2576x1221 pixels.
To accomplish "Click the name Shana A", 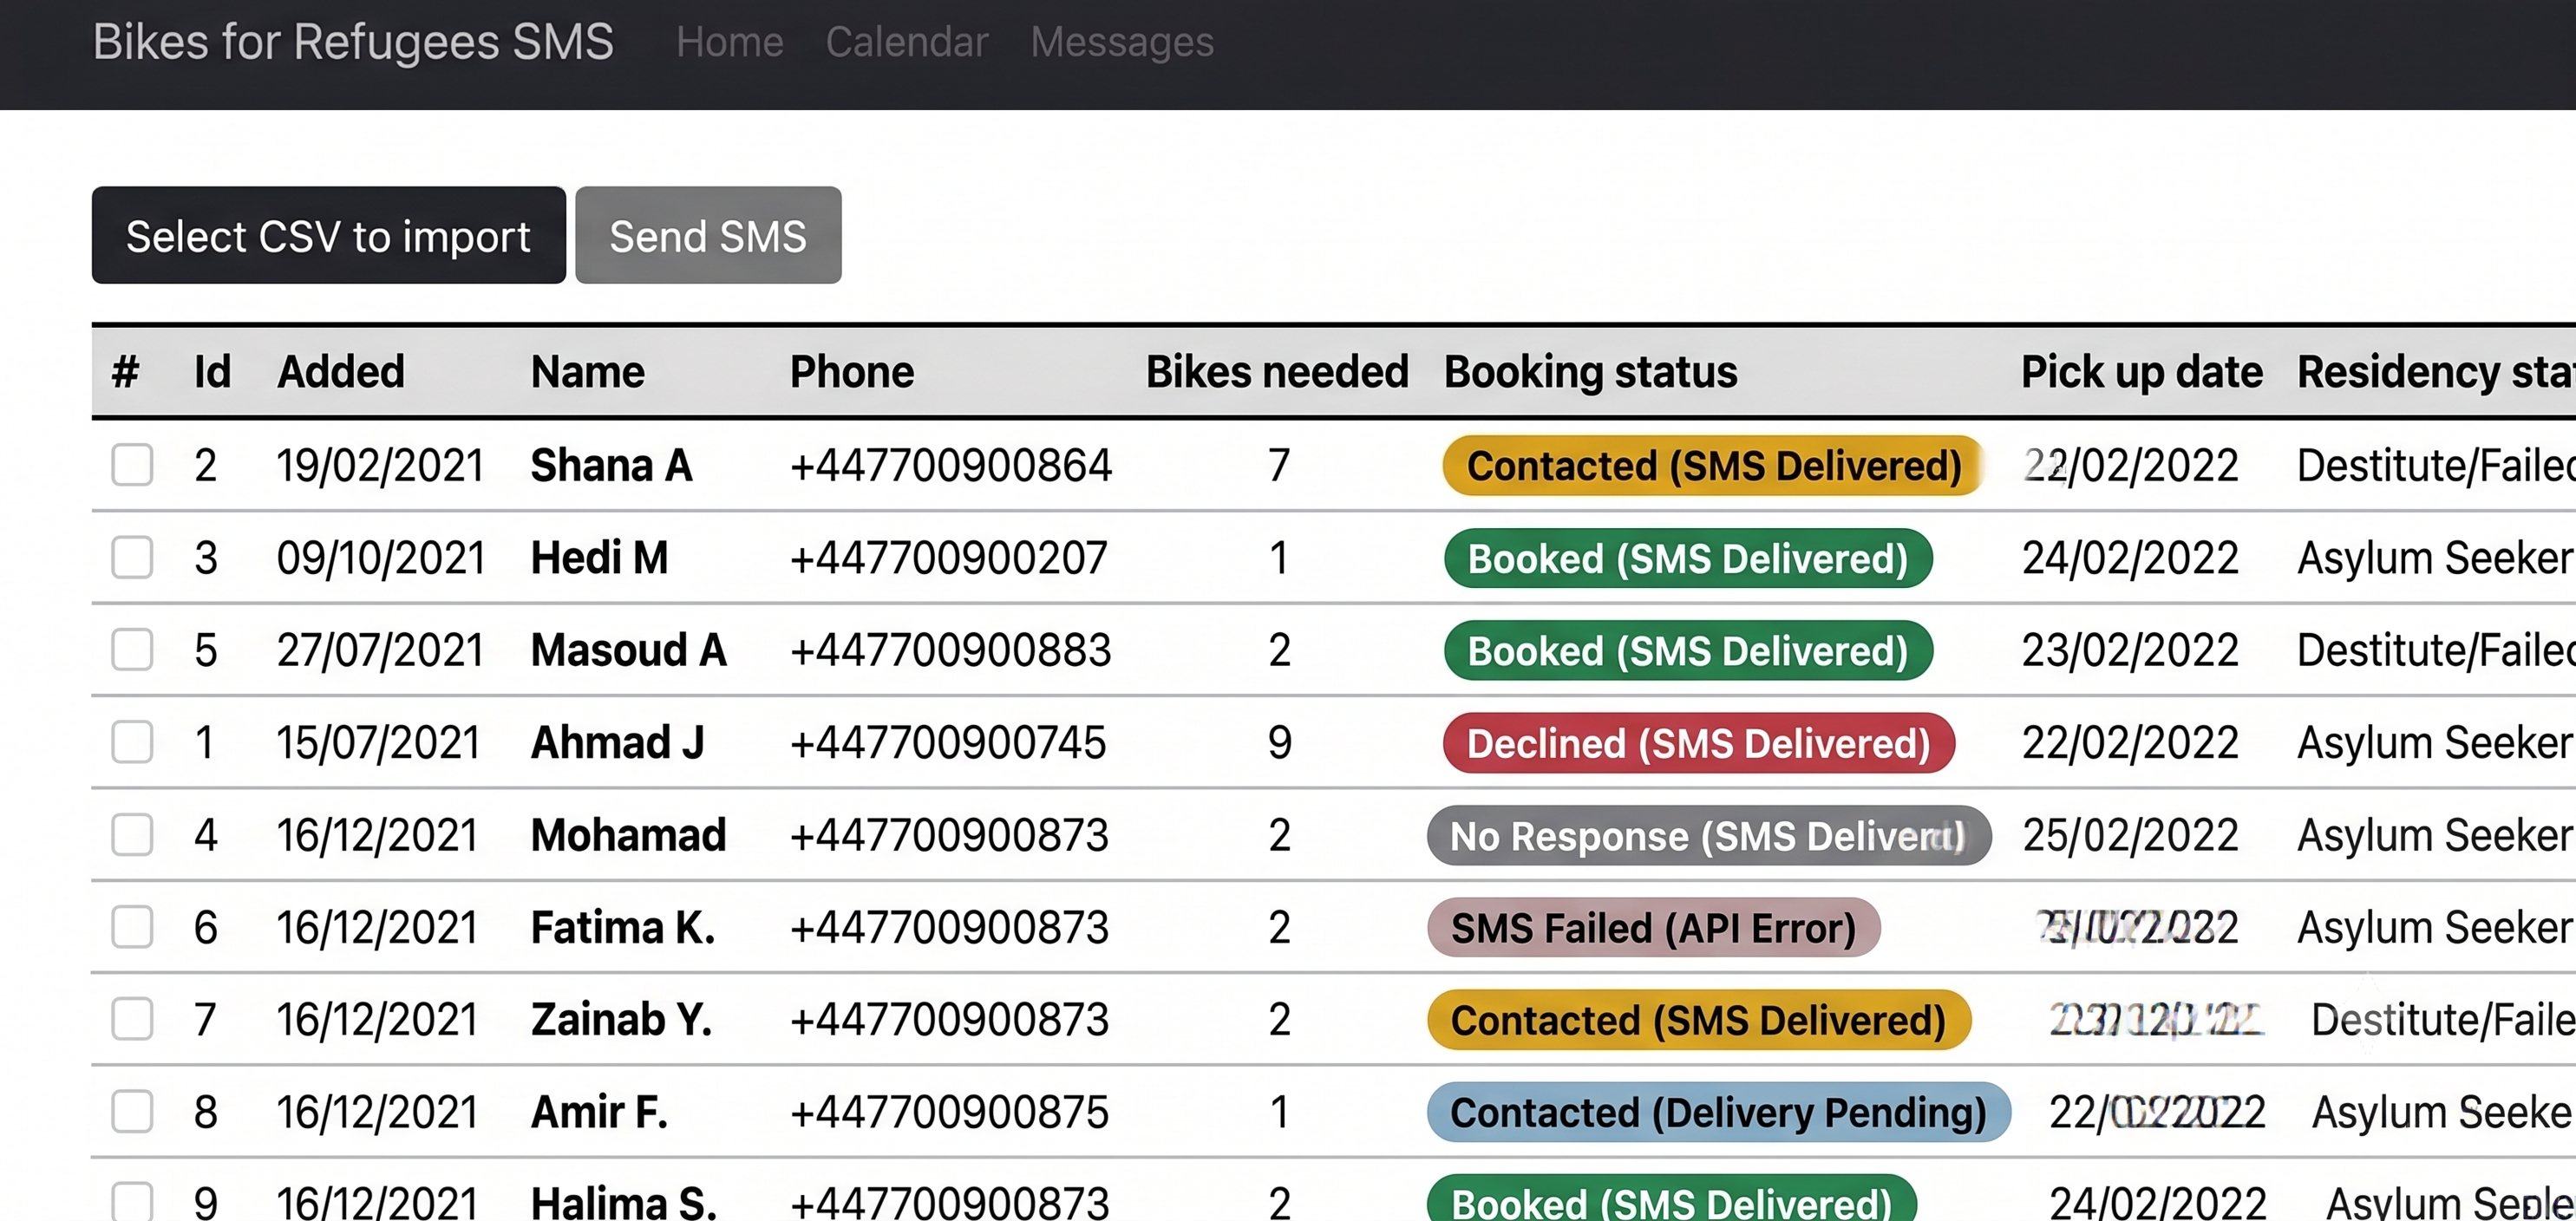I will (x=611, y=465).
